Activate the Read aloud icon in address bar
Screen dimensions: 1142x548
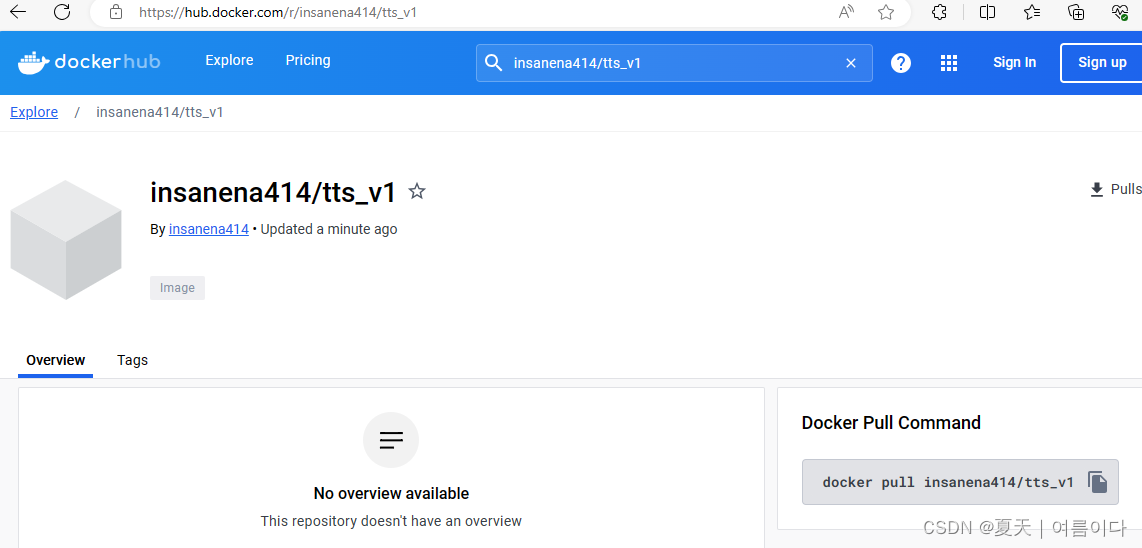click(x=846, y=12)
